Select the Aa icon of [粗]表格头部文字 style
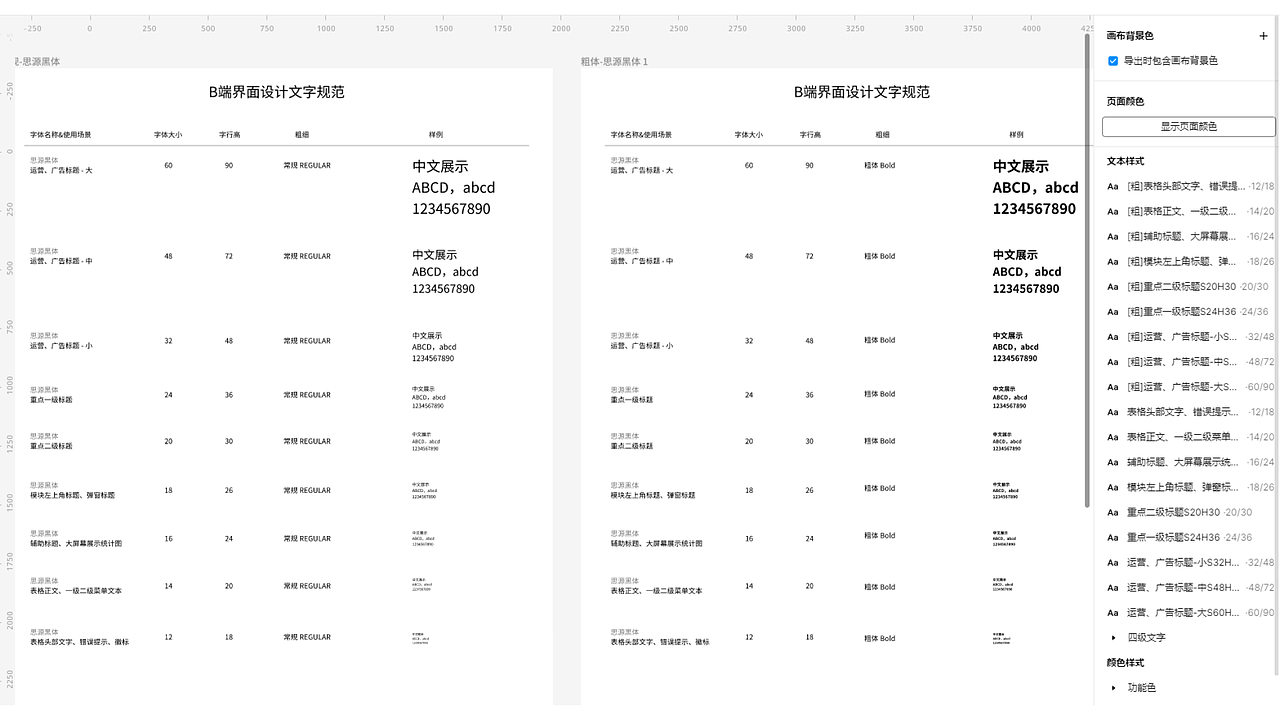The width and height of the screenshot is (1280, 720). [x=1113, y=186]
